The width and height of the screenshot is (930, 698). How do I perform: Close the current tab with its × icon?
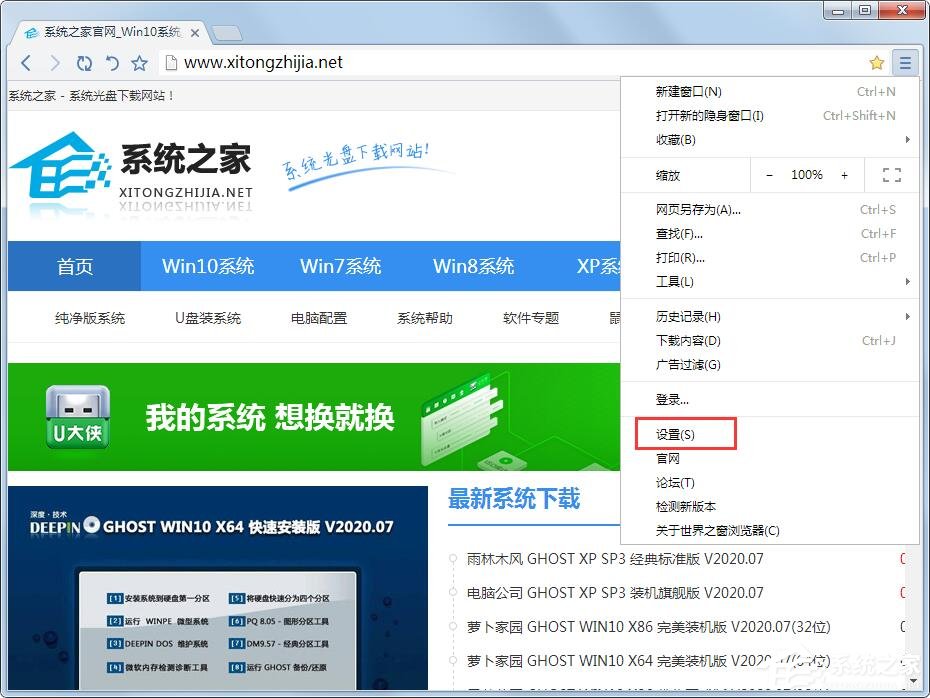pyautogui.click(x=196, y=32)
